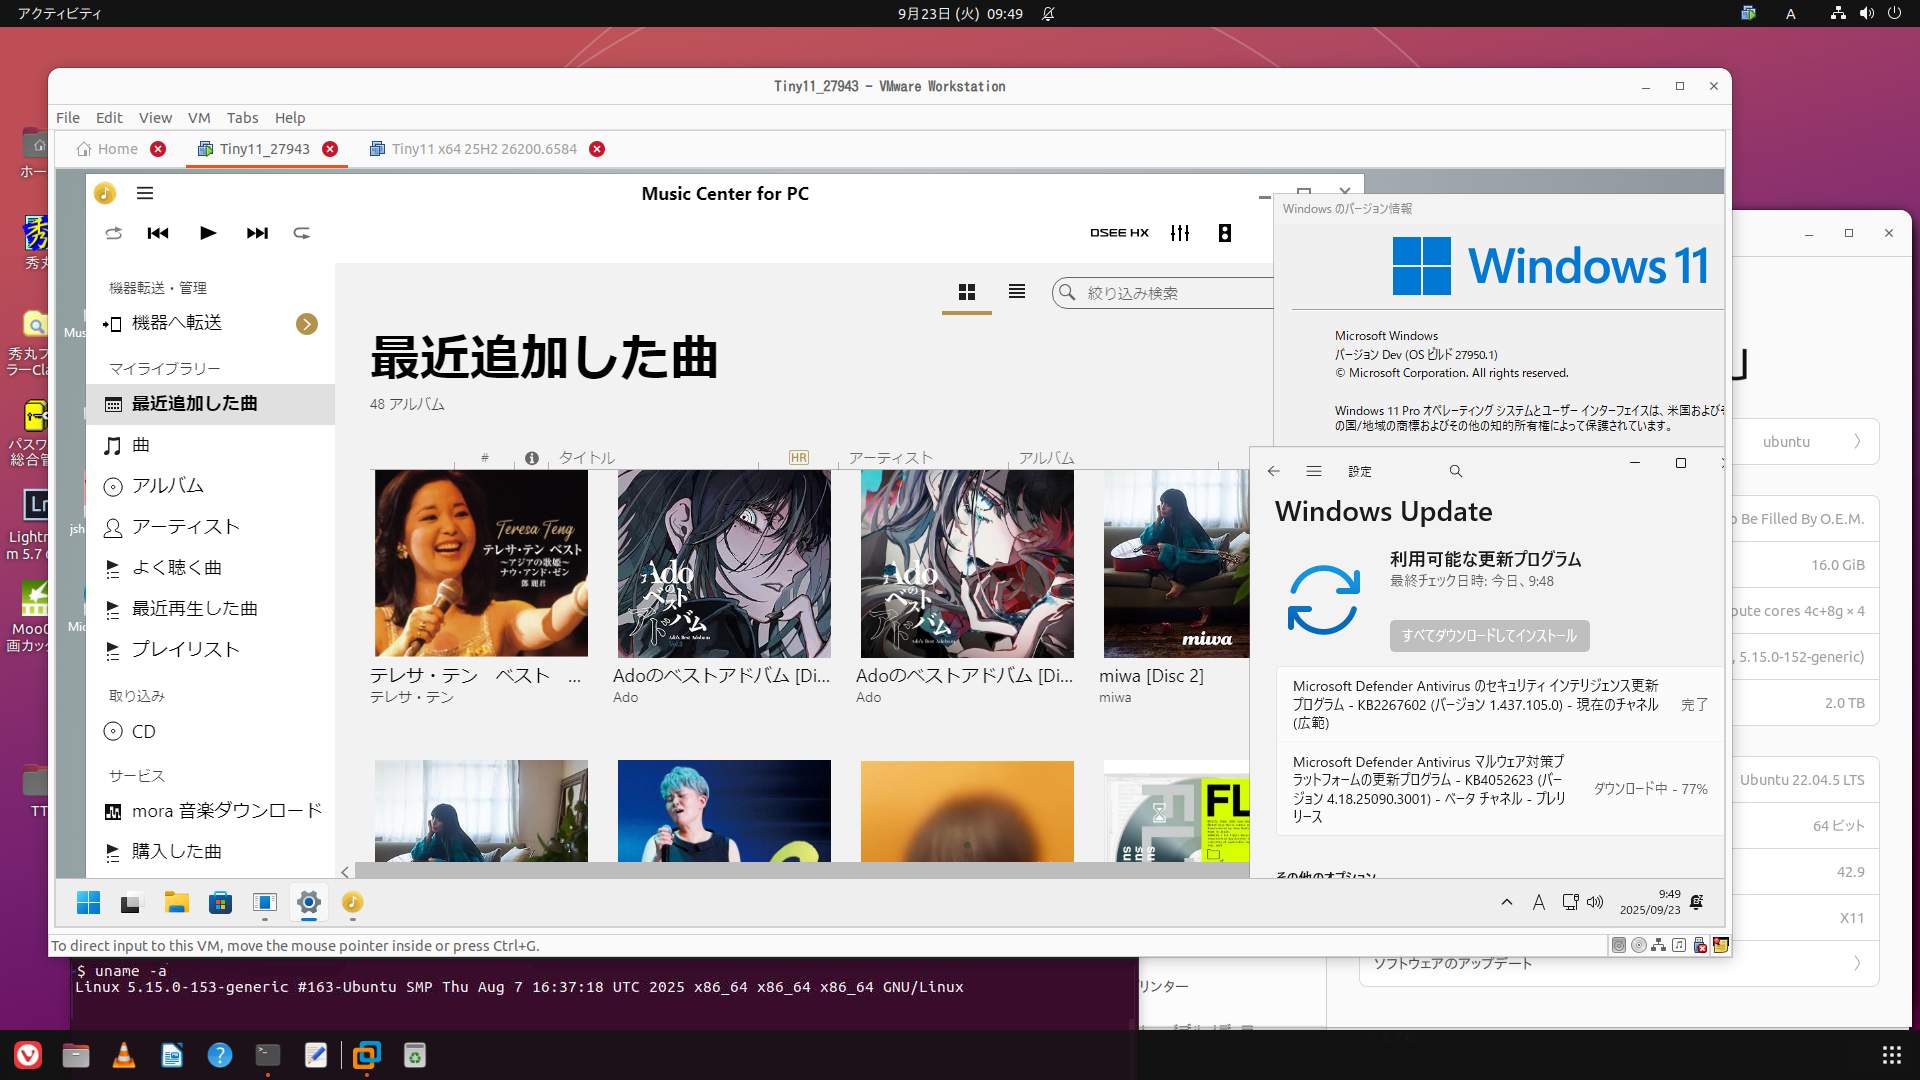Click the speaker output device icon

[x=1225, y=233]
